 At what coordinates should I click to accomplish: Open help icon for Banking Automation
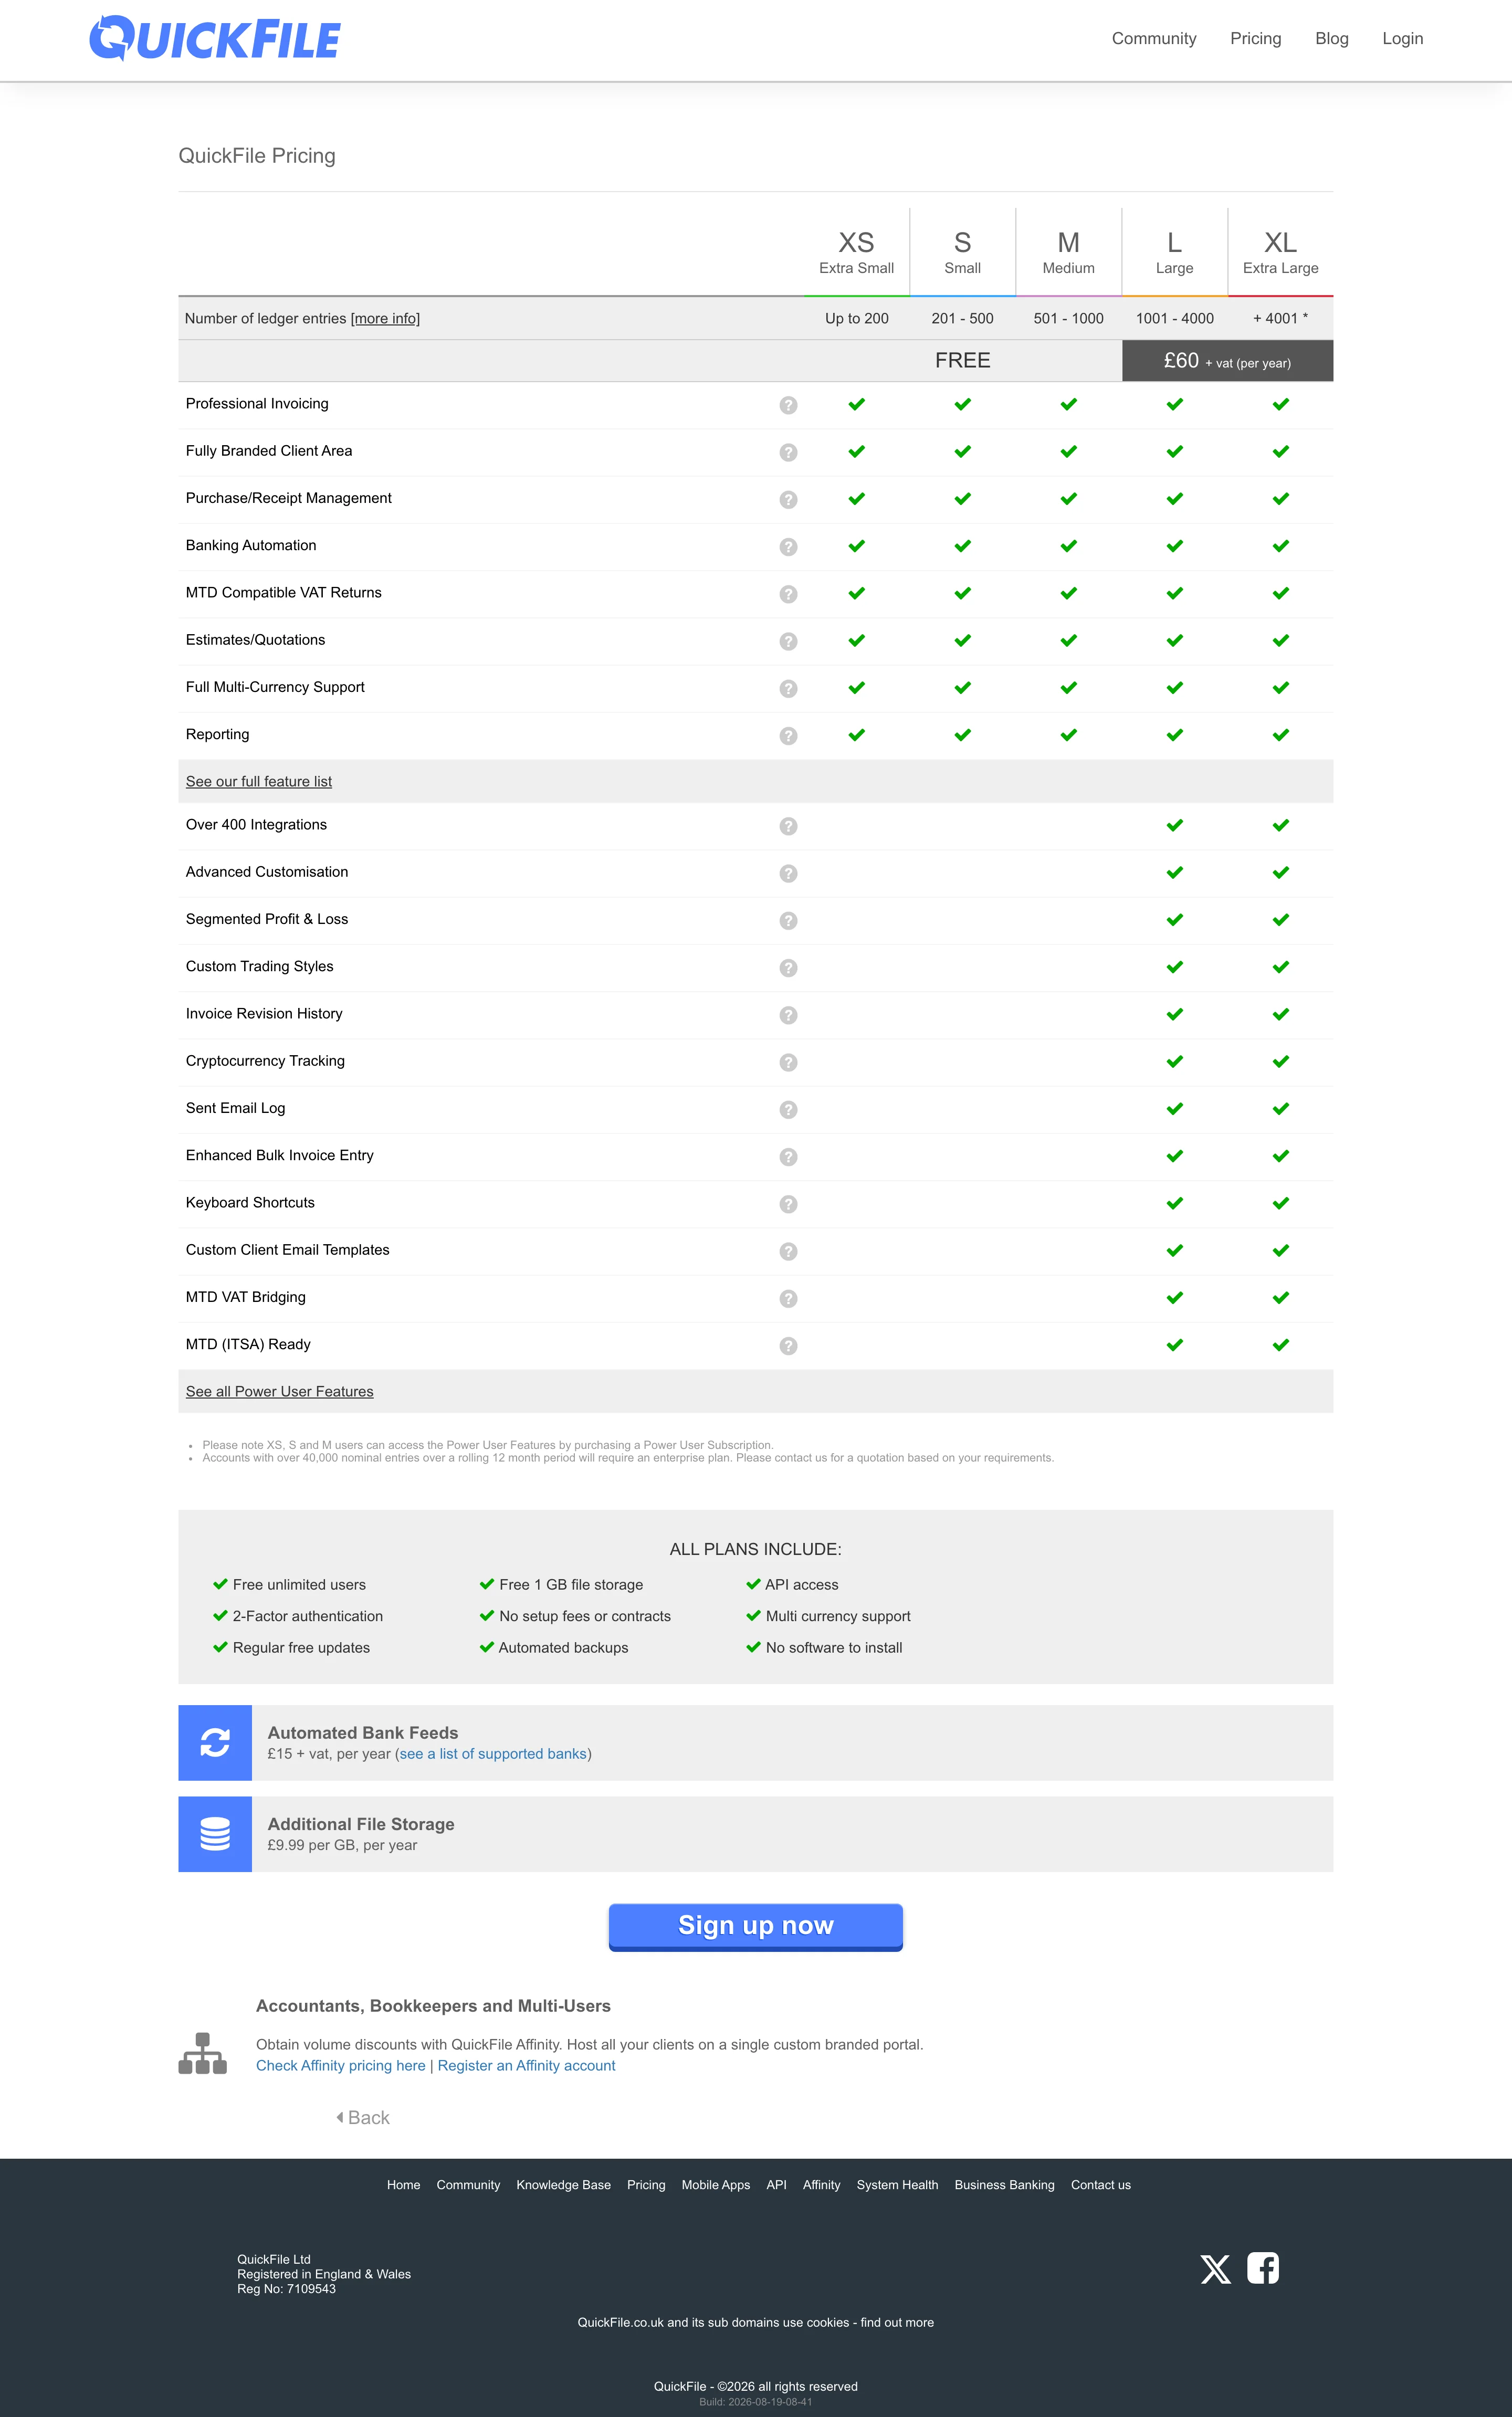(x=788, y=547)
